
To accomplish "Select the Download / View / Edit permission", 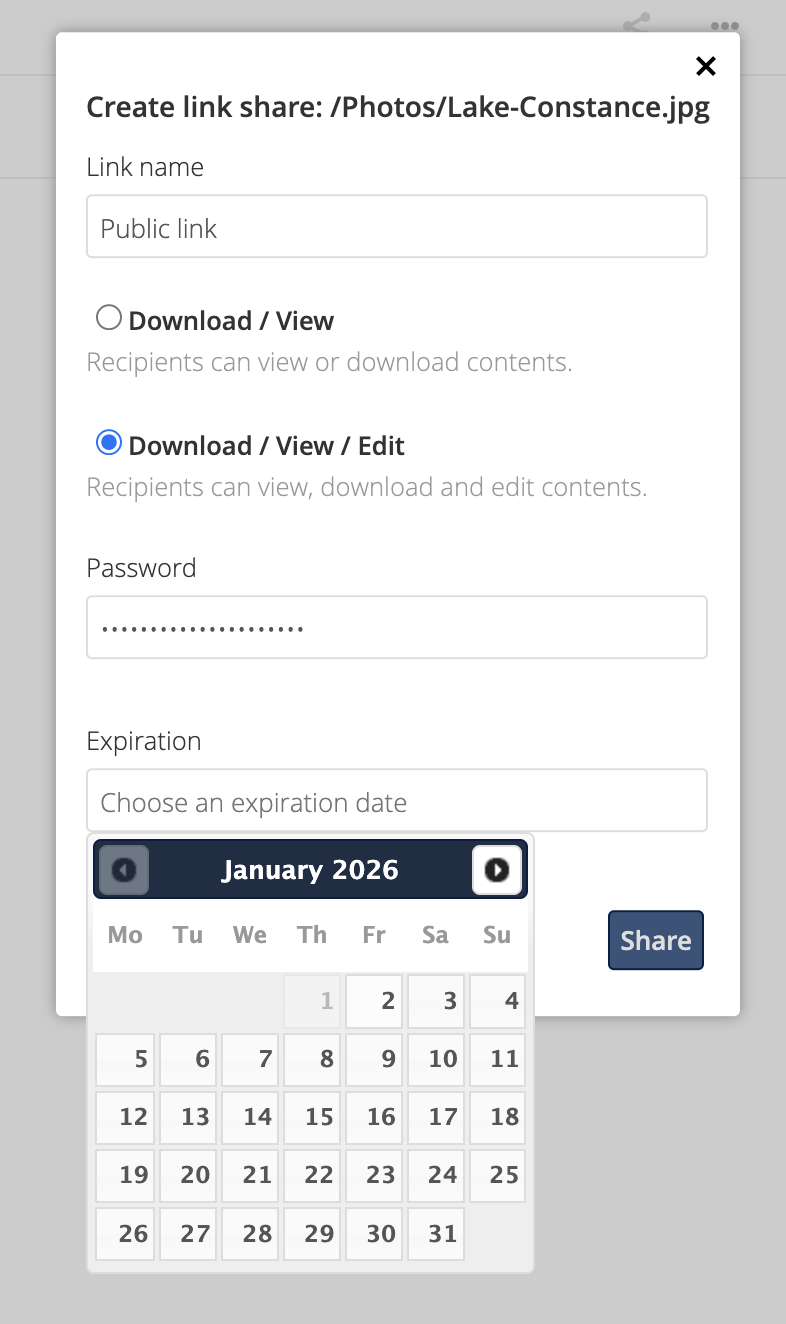I will tap(109, 442).
